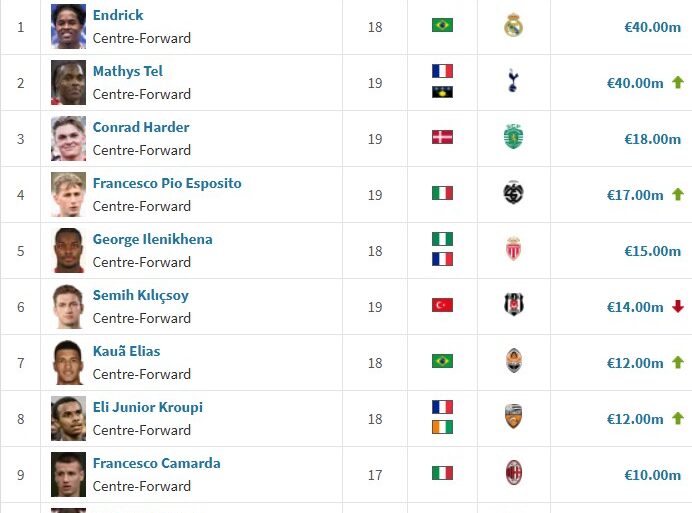Click Semih Kılıçsoy's €14.00m market value
Image resolution: width=692 pixels, height=513 pixels.
[x=635, y=307]
